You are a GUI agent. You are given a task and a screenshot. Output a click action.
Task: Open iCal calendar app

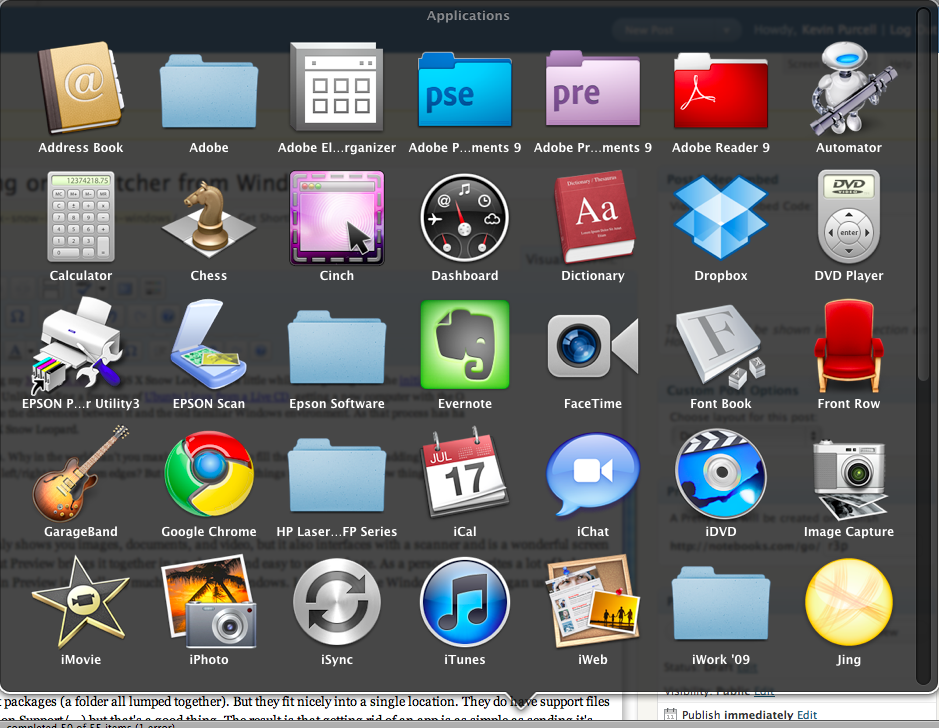pos(465,472)
